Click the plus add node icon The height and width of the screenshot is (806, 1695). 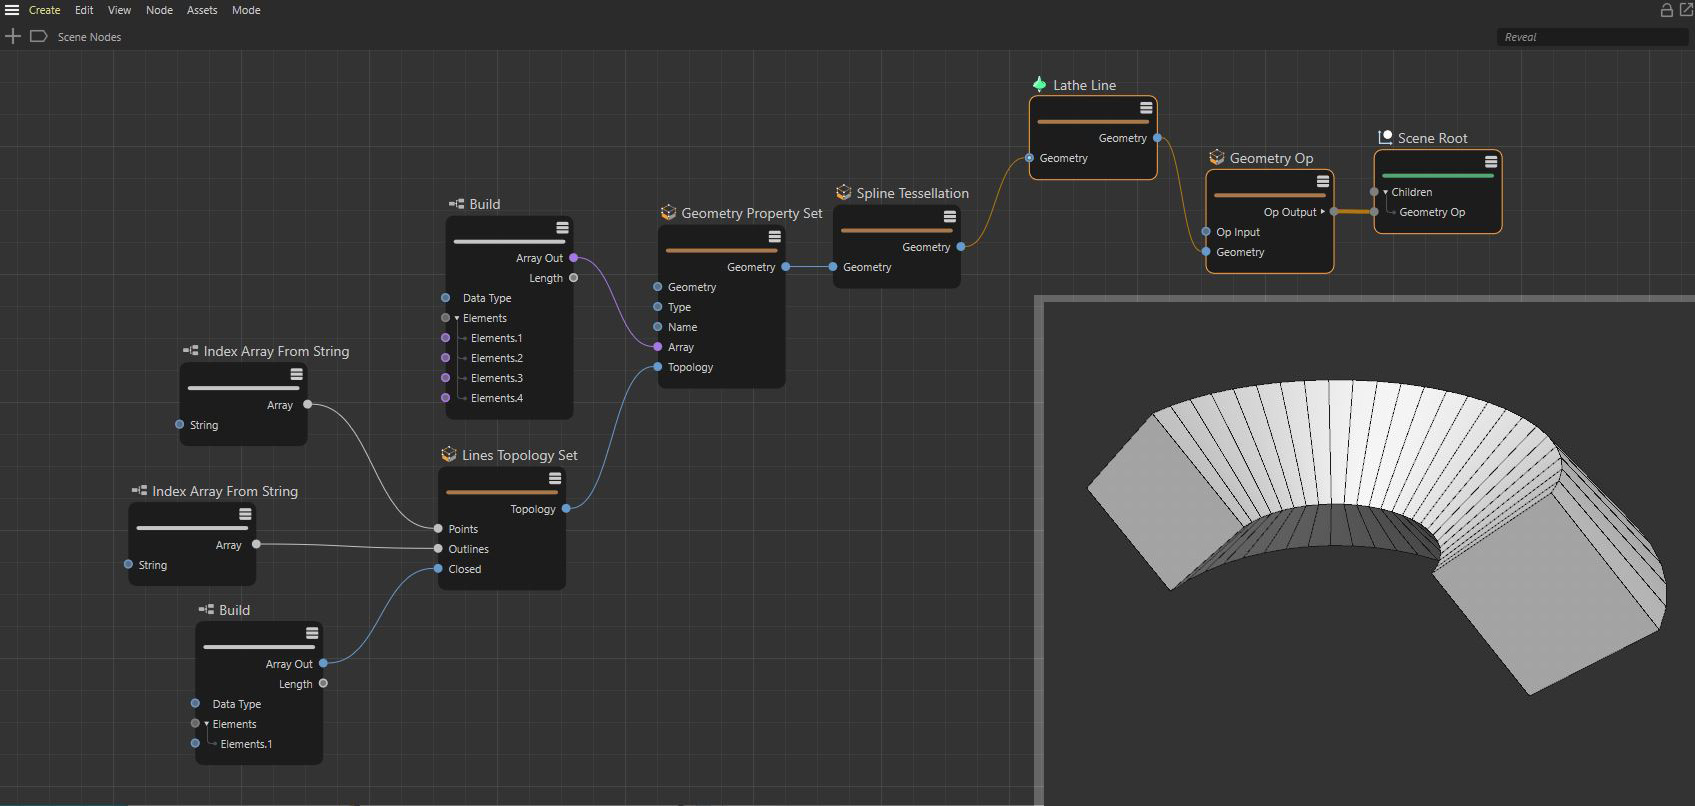(13, 37)
